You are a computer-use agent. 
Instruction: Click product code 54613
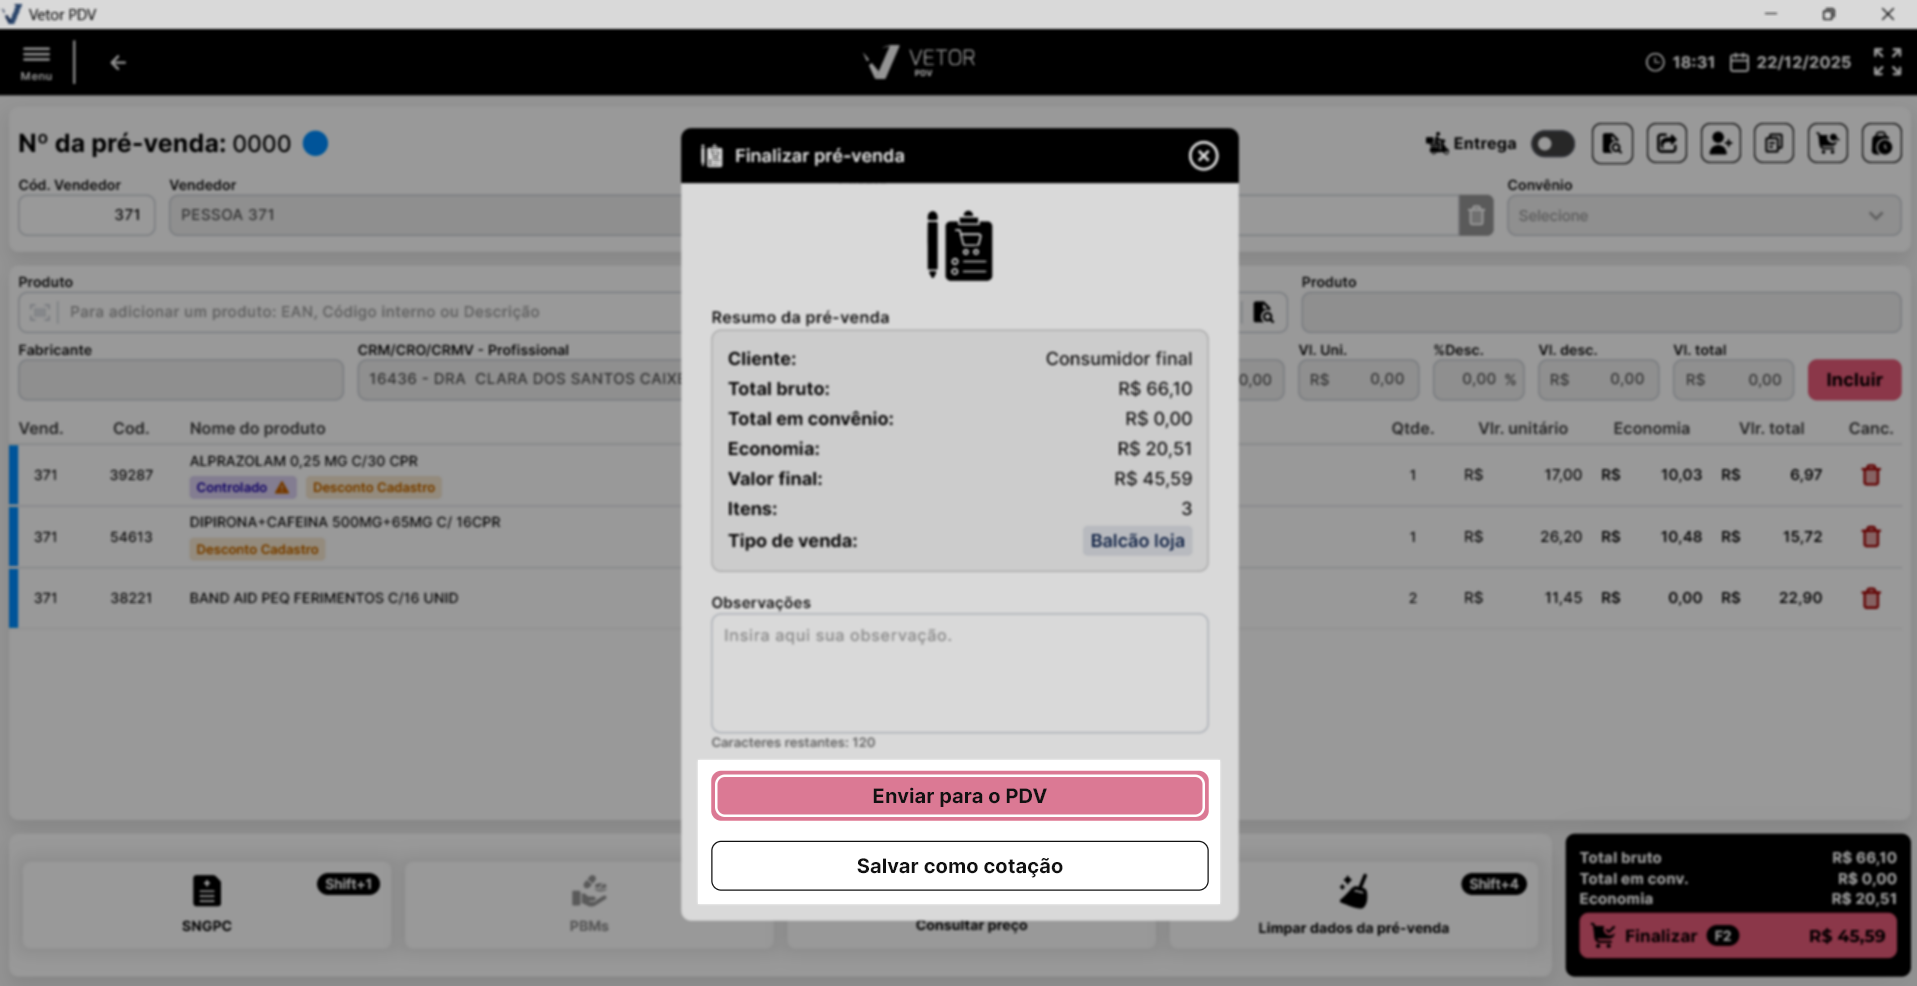[131, 537]
